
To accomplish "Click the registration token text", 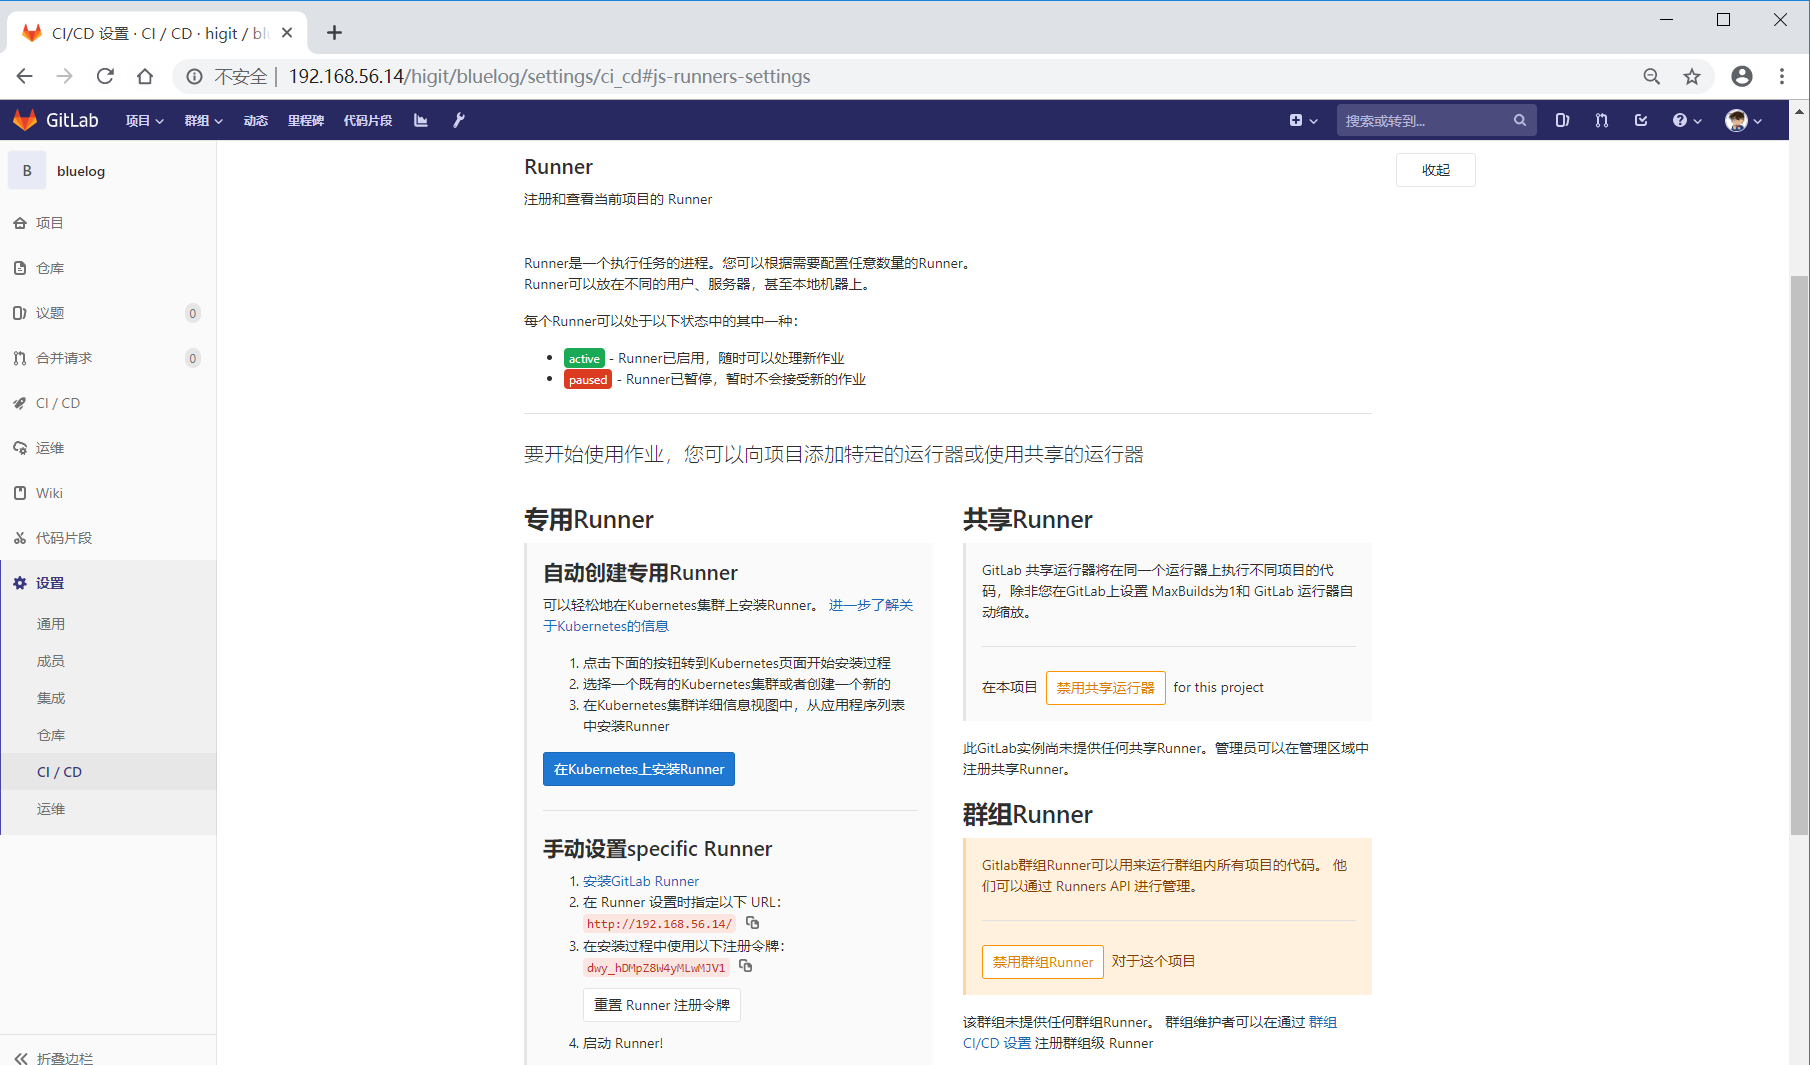I will (x=656, y=967).
